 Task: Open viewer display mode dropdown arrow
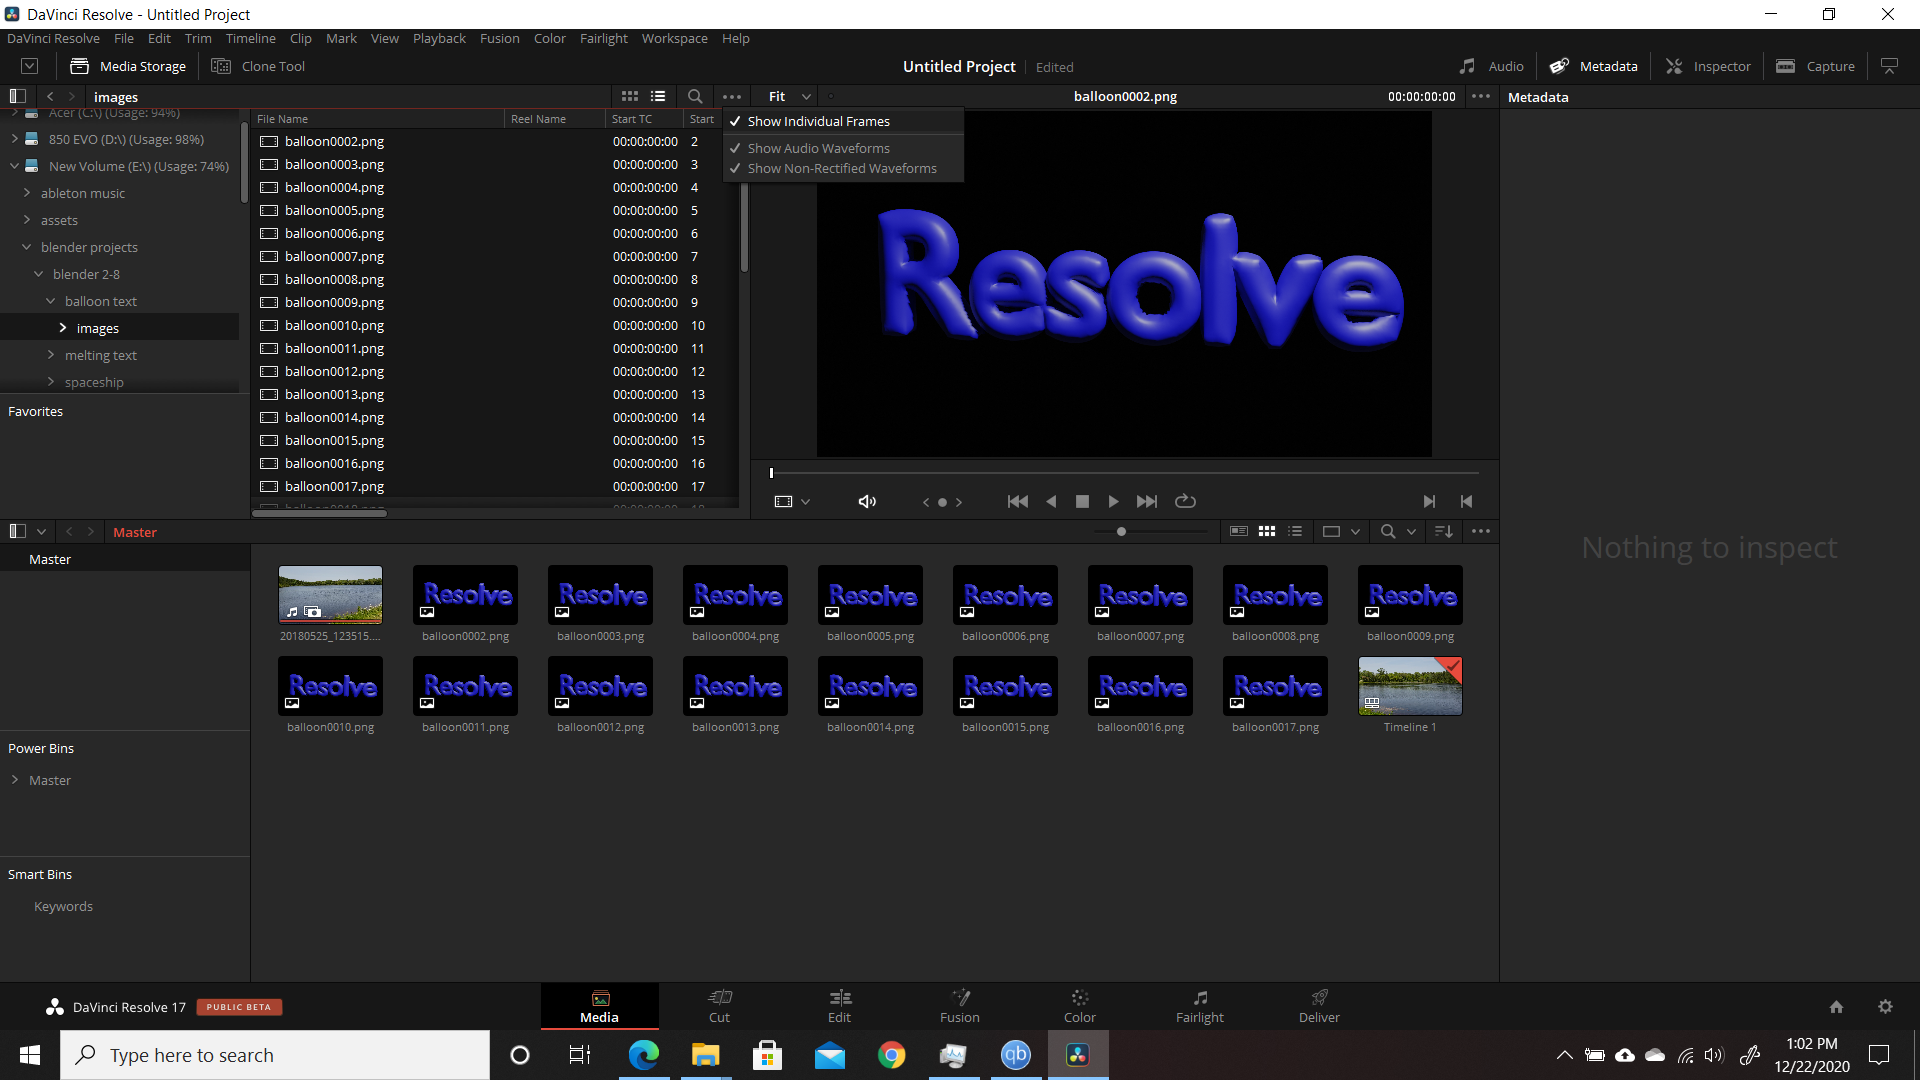point(805,502)
